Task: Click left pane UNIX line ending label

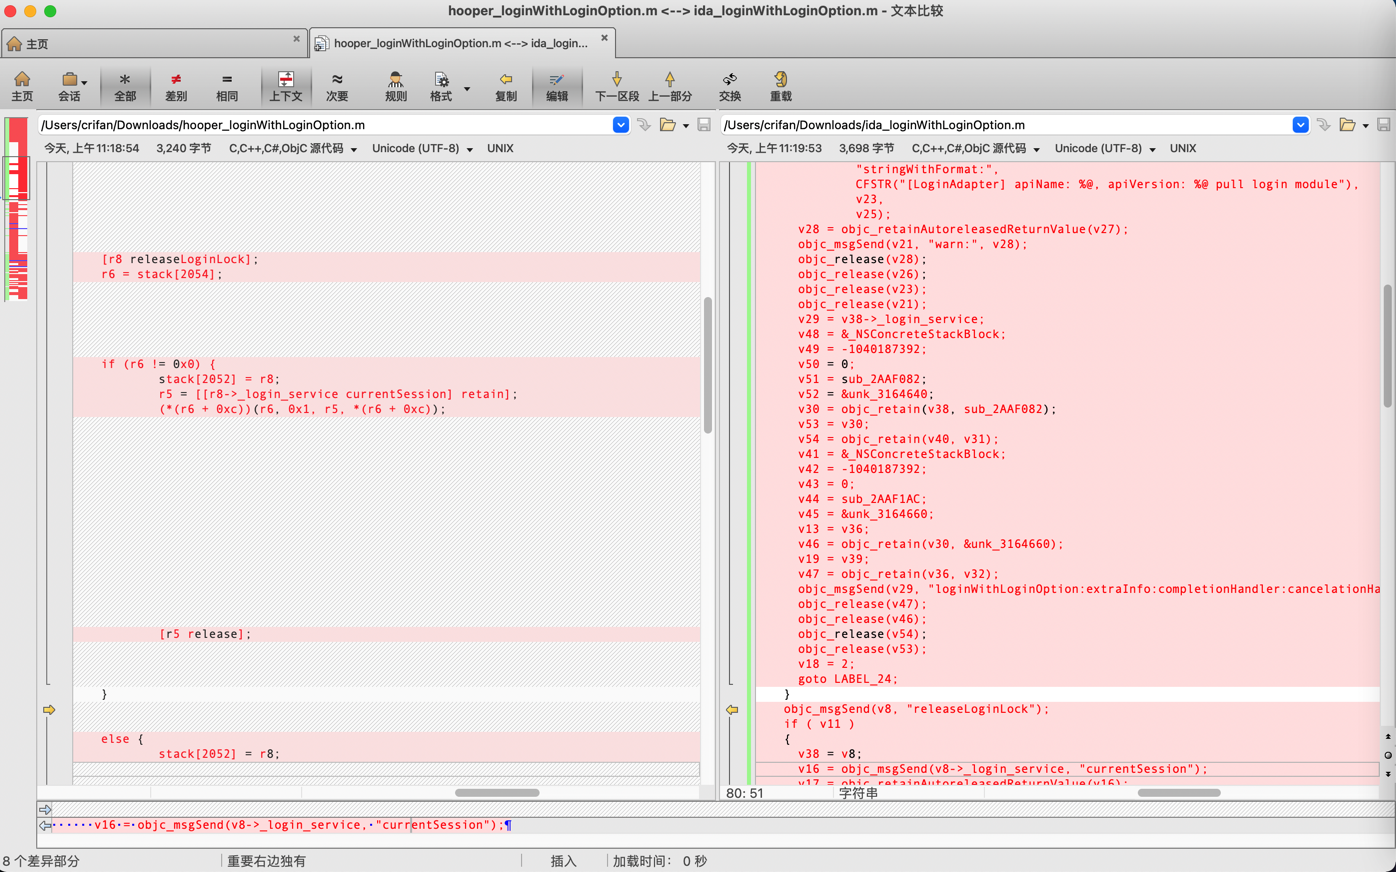Action: tap(500, 148)
